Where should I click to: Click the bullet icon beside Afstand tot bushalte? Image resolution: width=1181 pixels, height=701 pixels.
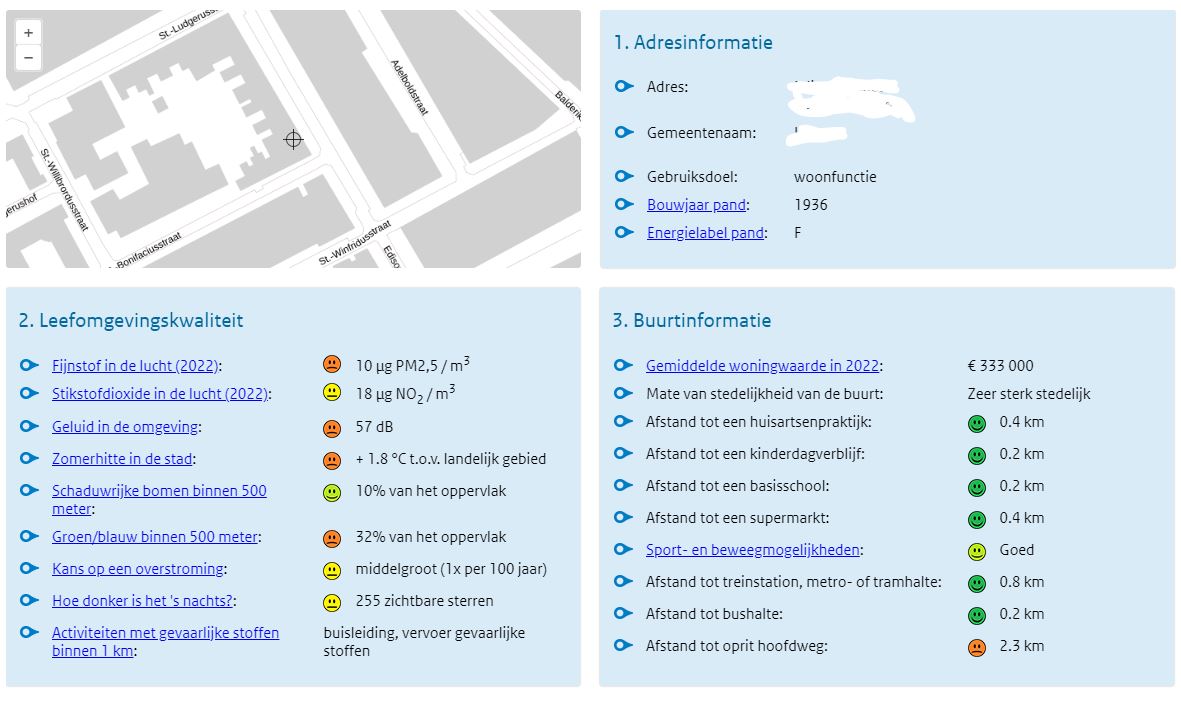[624, 613]
